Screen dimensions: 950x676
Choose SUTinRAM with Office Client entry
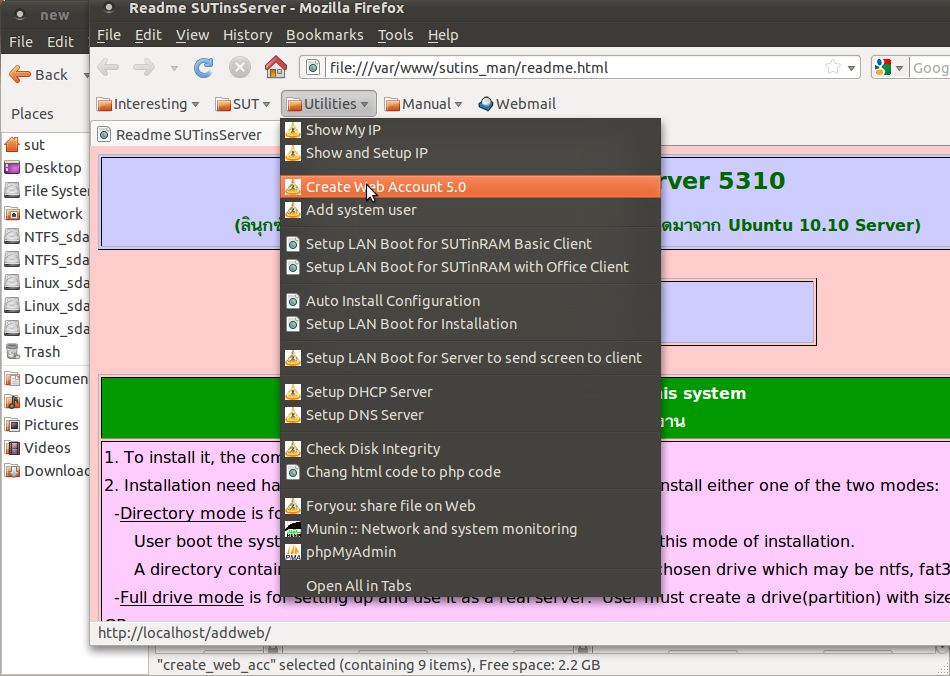(471, 267)
